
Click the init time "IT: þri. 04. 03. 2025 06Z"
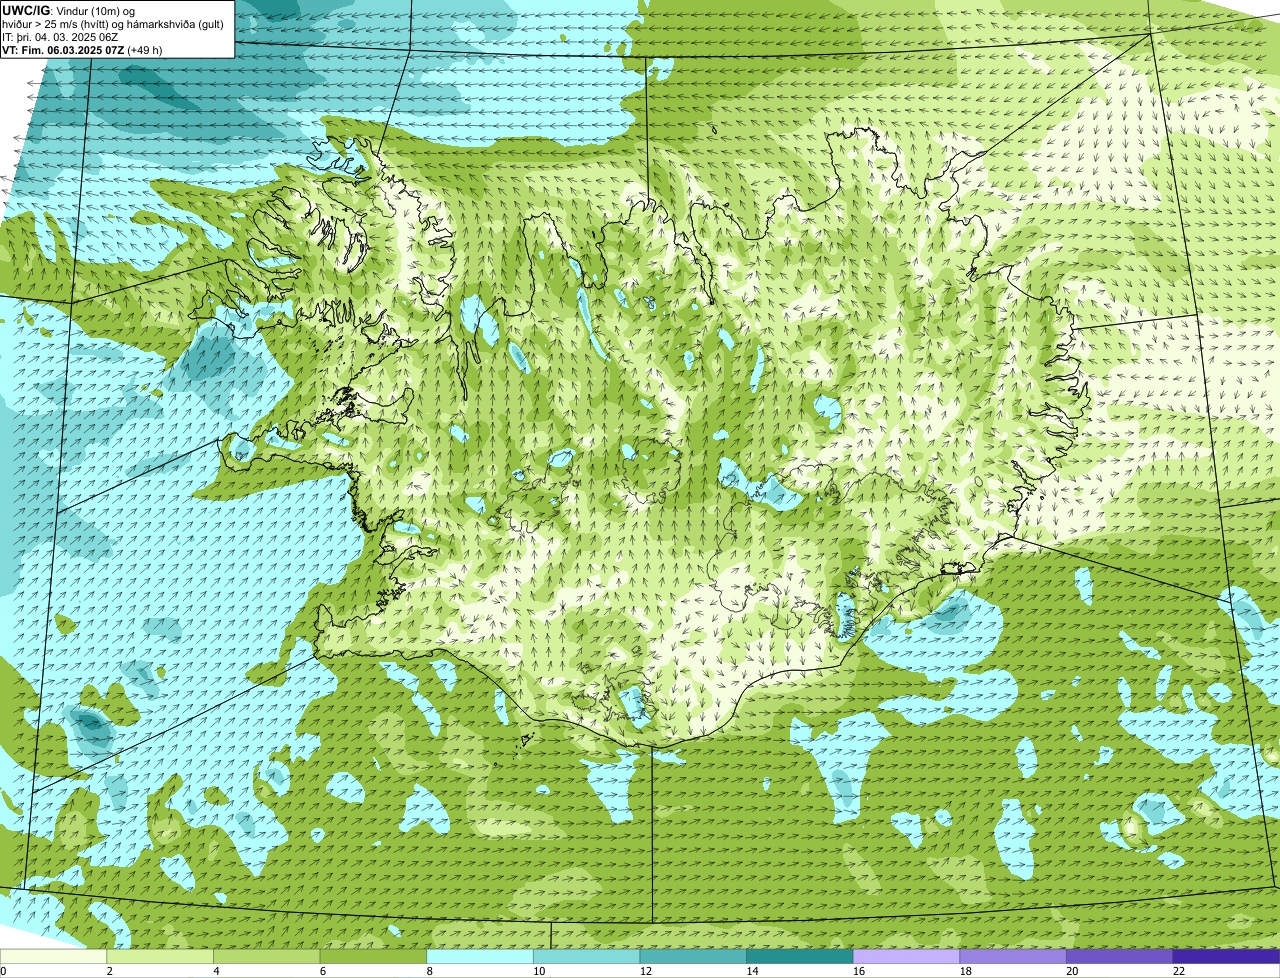click(x=60, y=36)
